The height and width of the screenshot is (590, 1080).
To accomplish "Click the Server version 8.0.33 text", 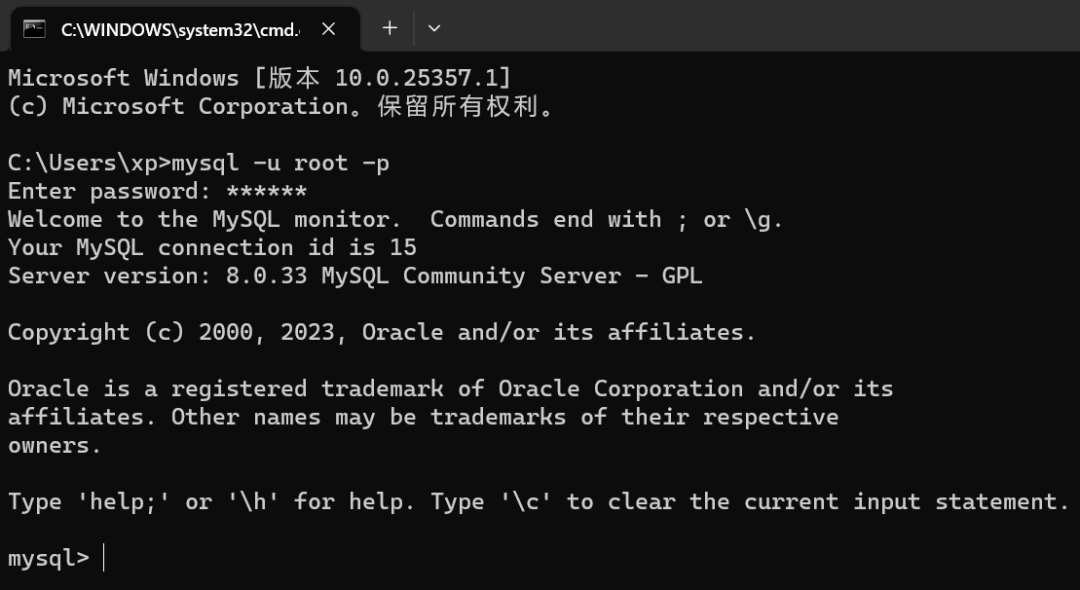I will click(355, 276).
